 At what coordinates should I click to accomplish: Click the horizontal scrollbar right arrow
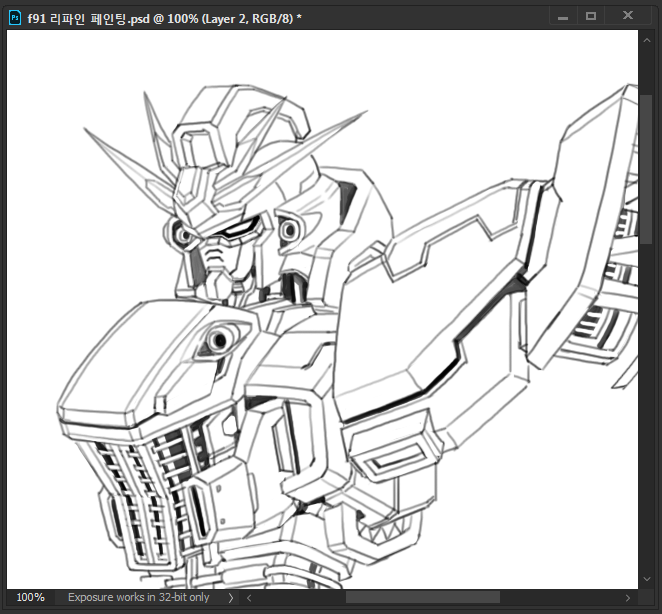point(628,598)
